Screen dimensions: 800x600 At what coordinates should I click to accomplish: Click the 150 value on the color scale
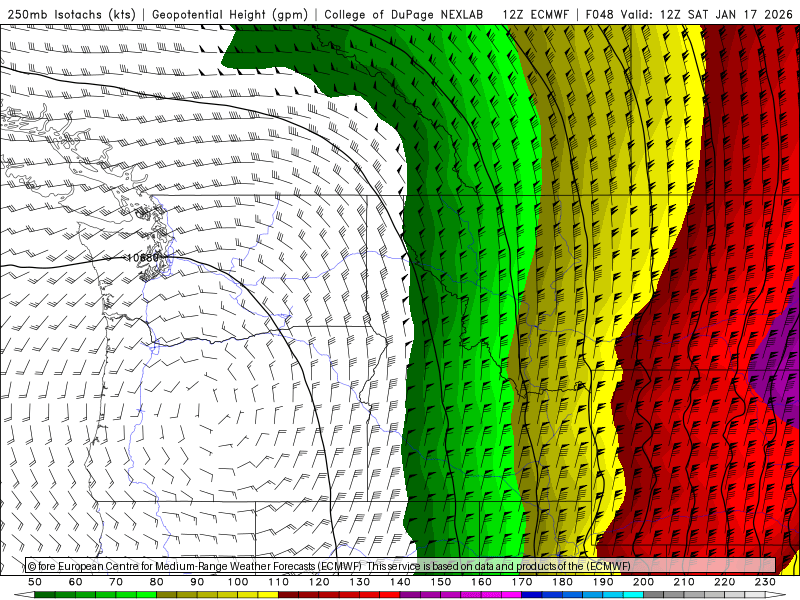441,582
